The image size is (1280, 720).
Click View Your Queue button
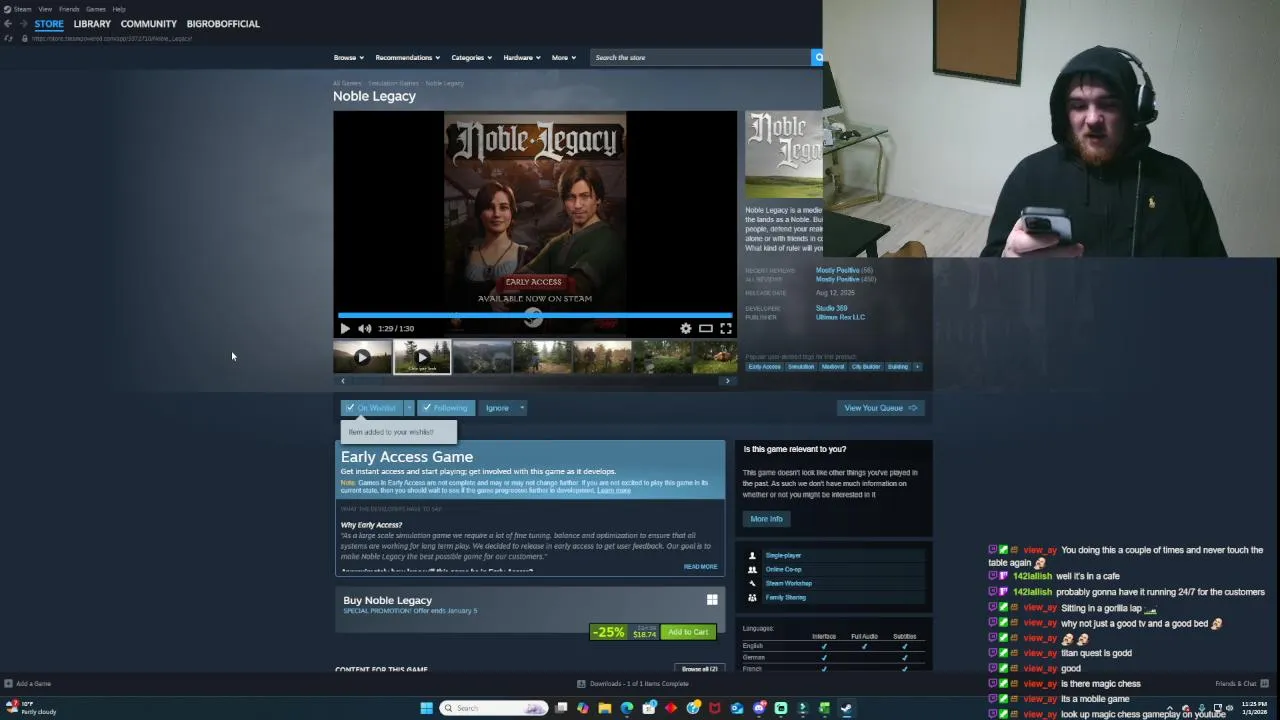coord(880,408)
